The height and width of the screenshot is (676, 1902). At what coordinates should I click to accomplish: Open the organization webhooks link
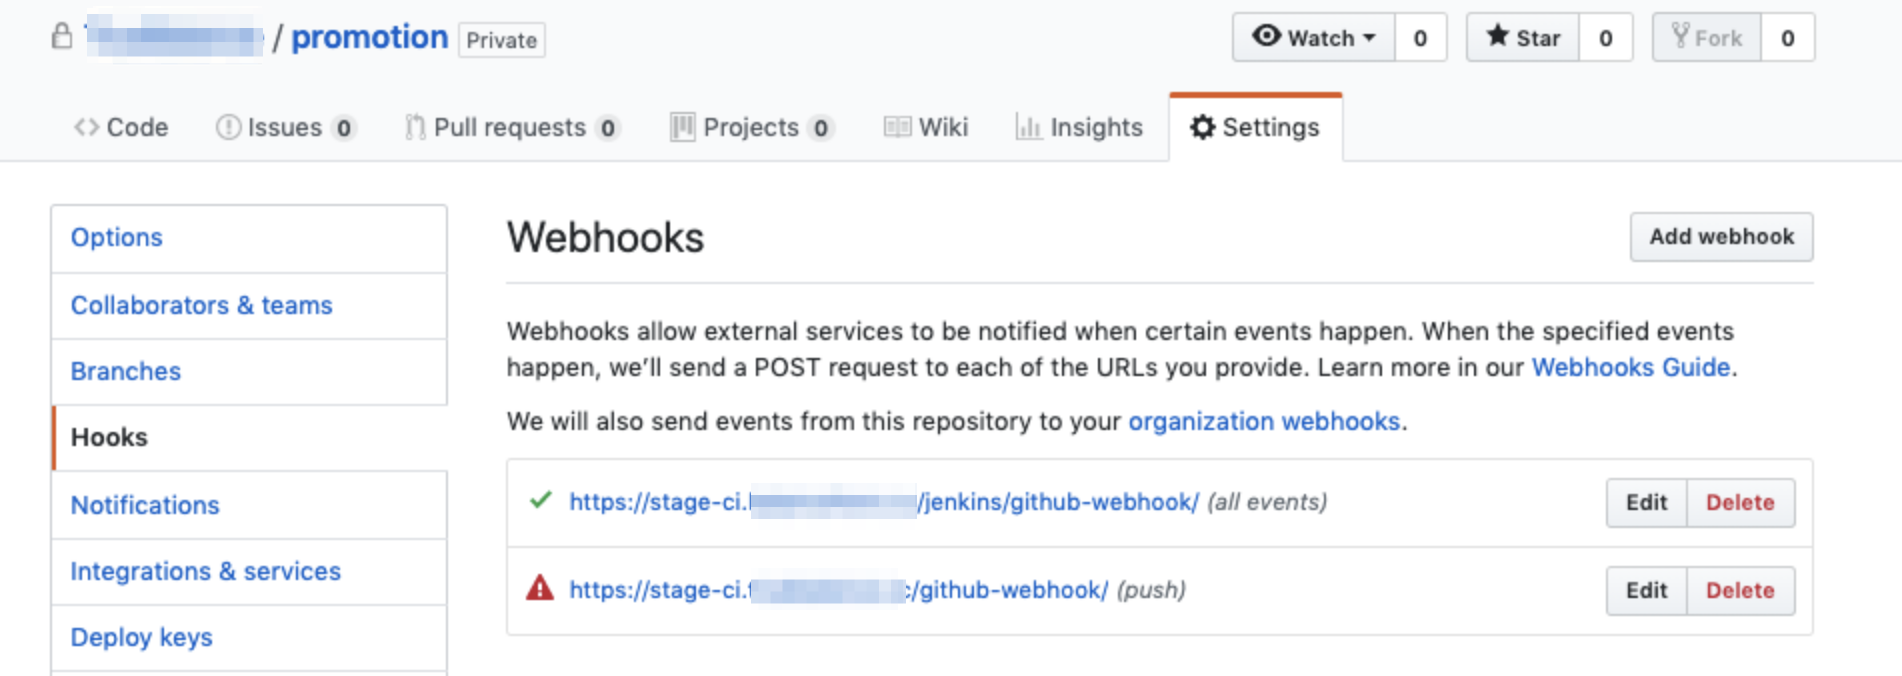[x=1264, y=421]
